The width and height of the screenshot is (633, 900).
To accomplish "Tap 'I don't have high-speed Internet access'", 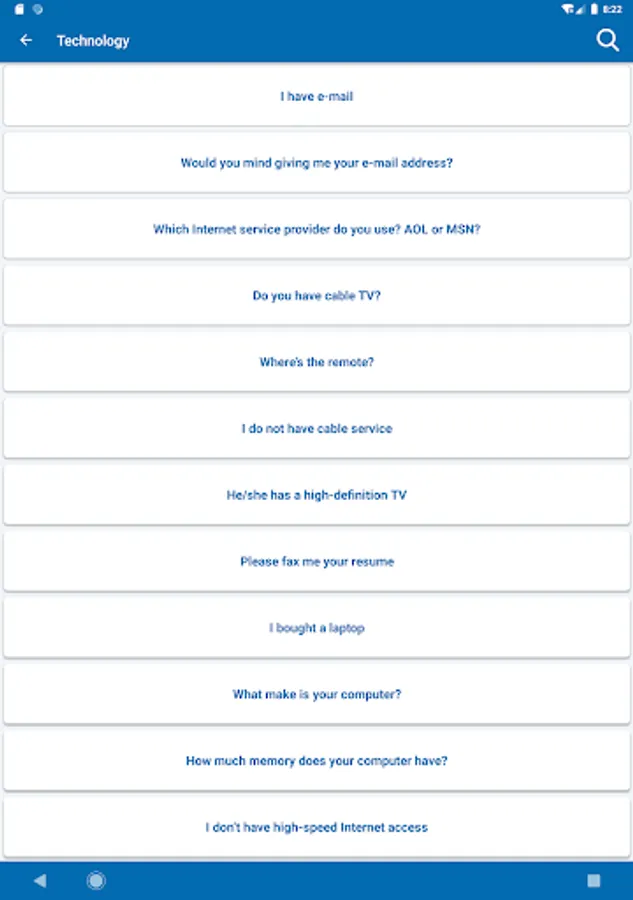I will (x=316, y=827).
